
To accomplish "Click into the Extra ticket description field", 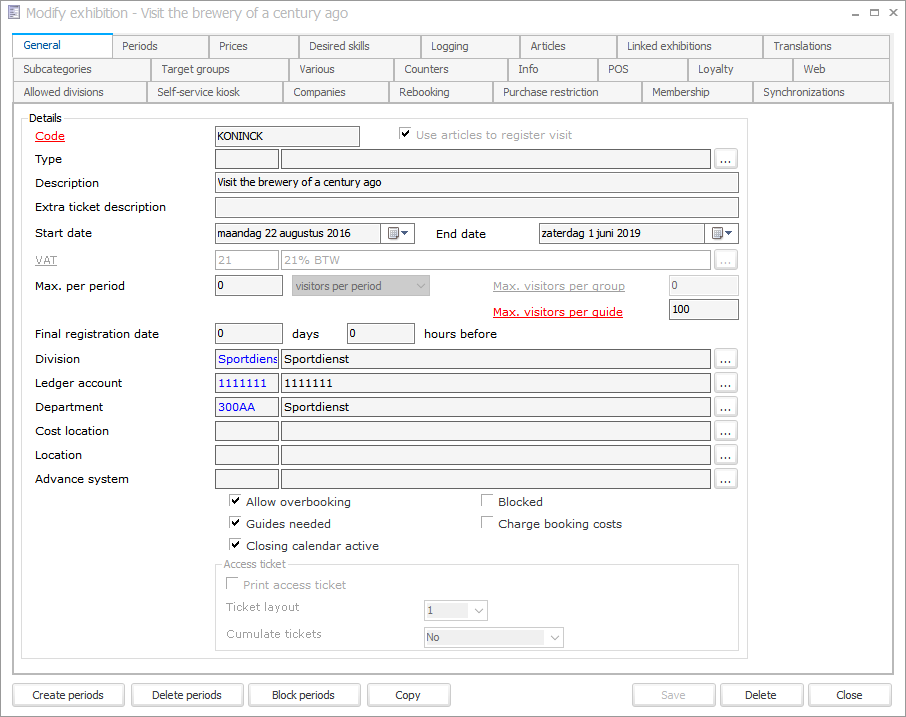I will tap(476, 208).
